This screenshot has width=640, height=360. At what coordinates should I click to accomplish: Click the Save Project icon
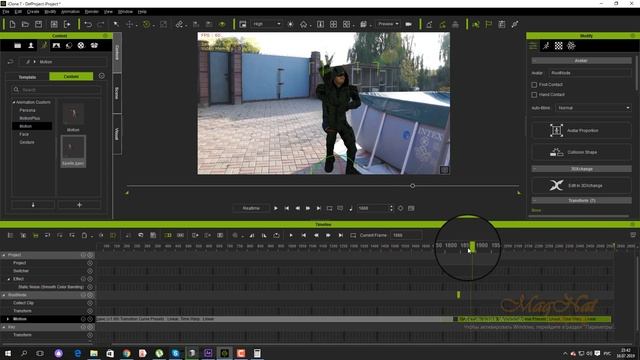pos(38,24)
